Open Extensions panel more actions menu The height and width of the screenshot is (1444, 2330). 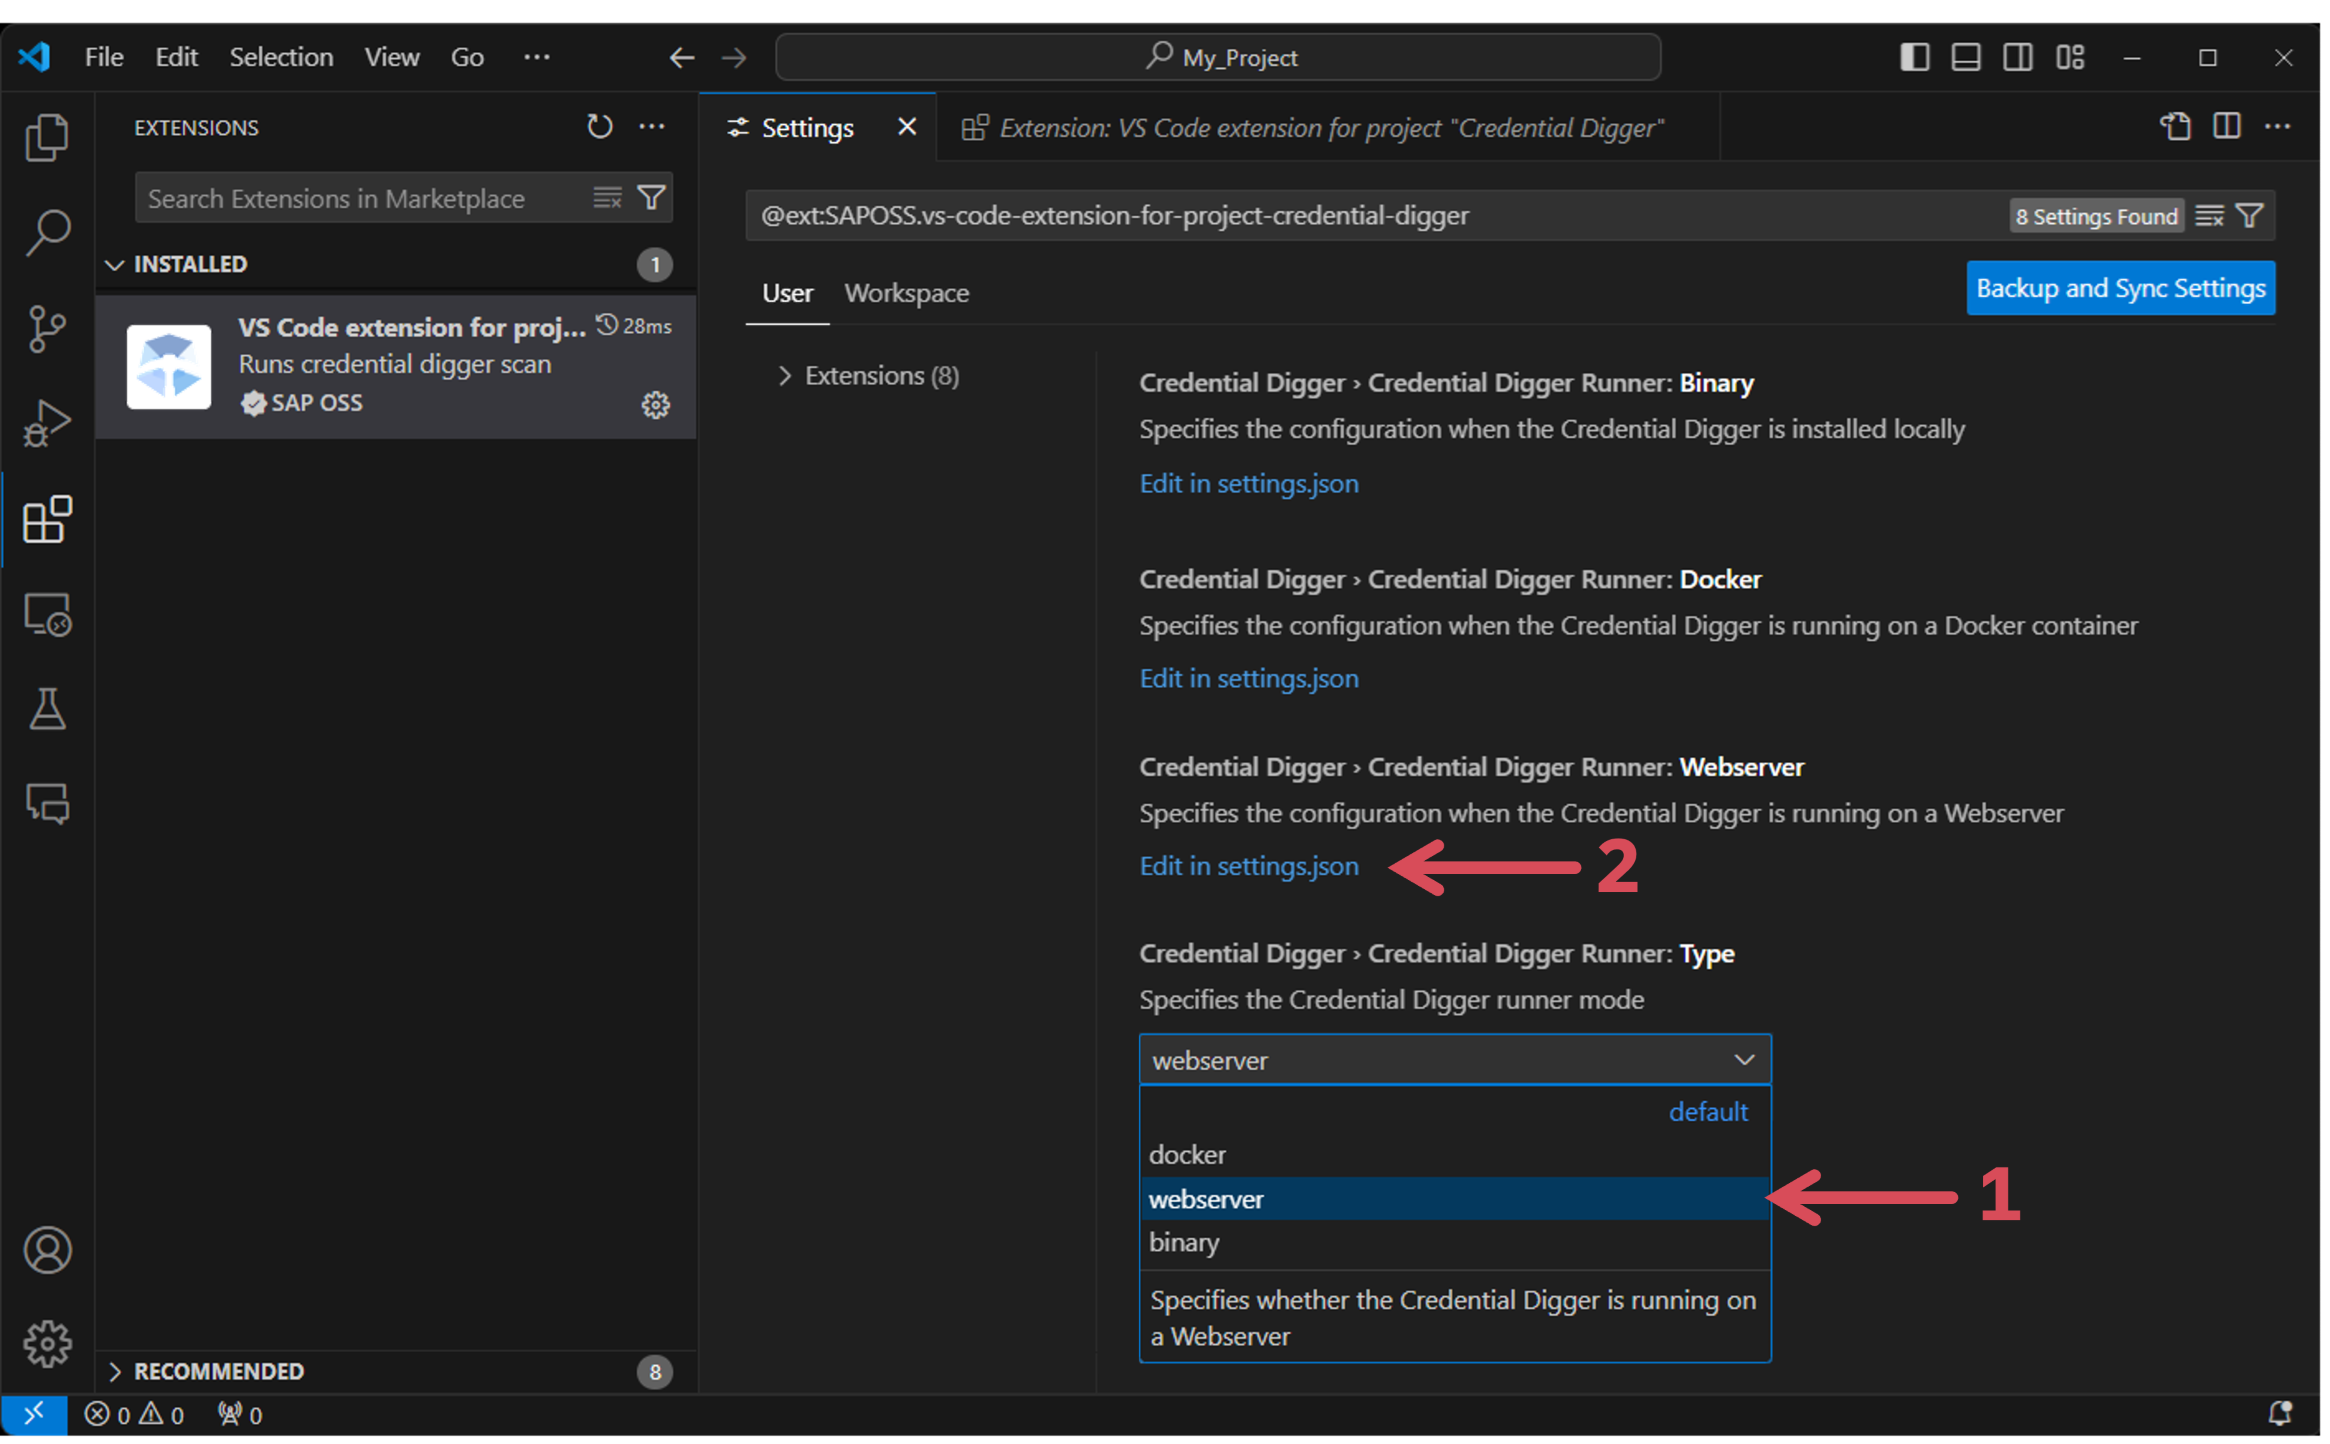pos(652,127)
